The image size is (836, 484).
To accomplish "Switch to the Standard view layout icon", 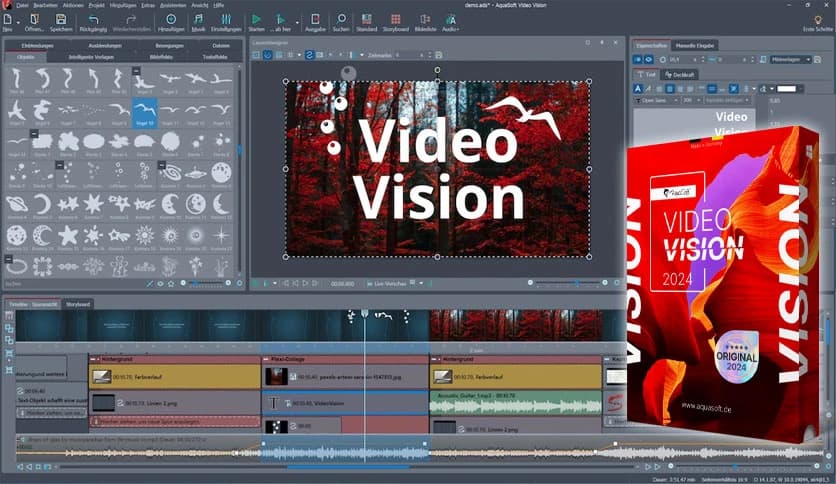I will click(366, 19).
